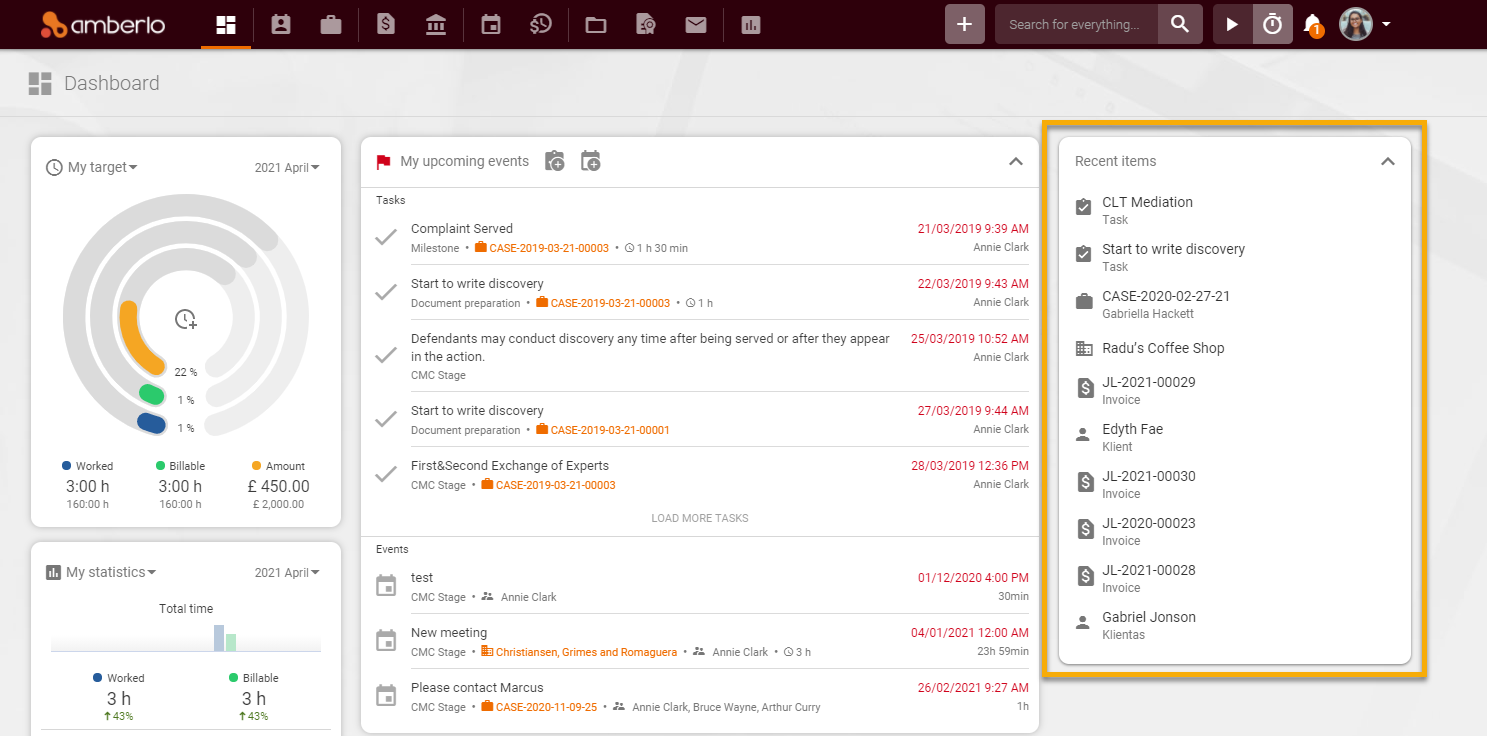
Task: Mark Defendants may conduct discovery task done
Action: point(386,355)
